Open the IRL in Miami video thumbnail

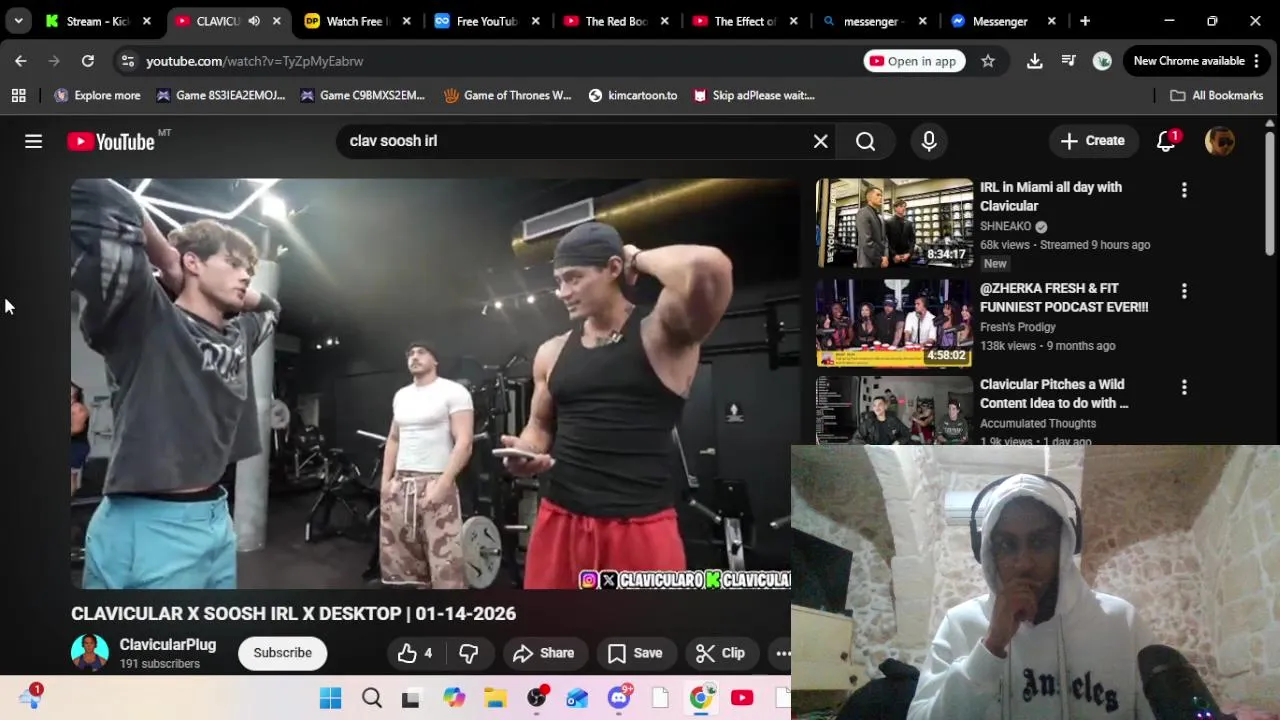click(894, 223)
